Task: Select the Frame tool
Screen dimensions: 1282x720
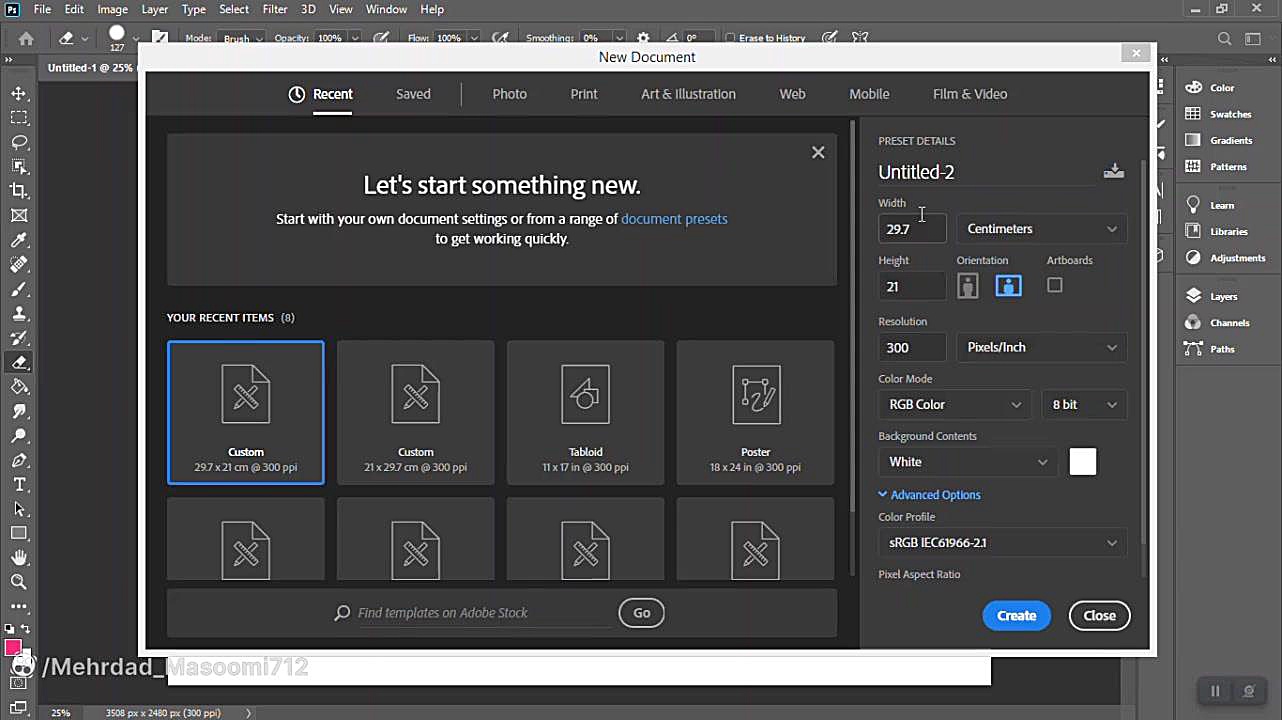Action: pos(19,215)
